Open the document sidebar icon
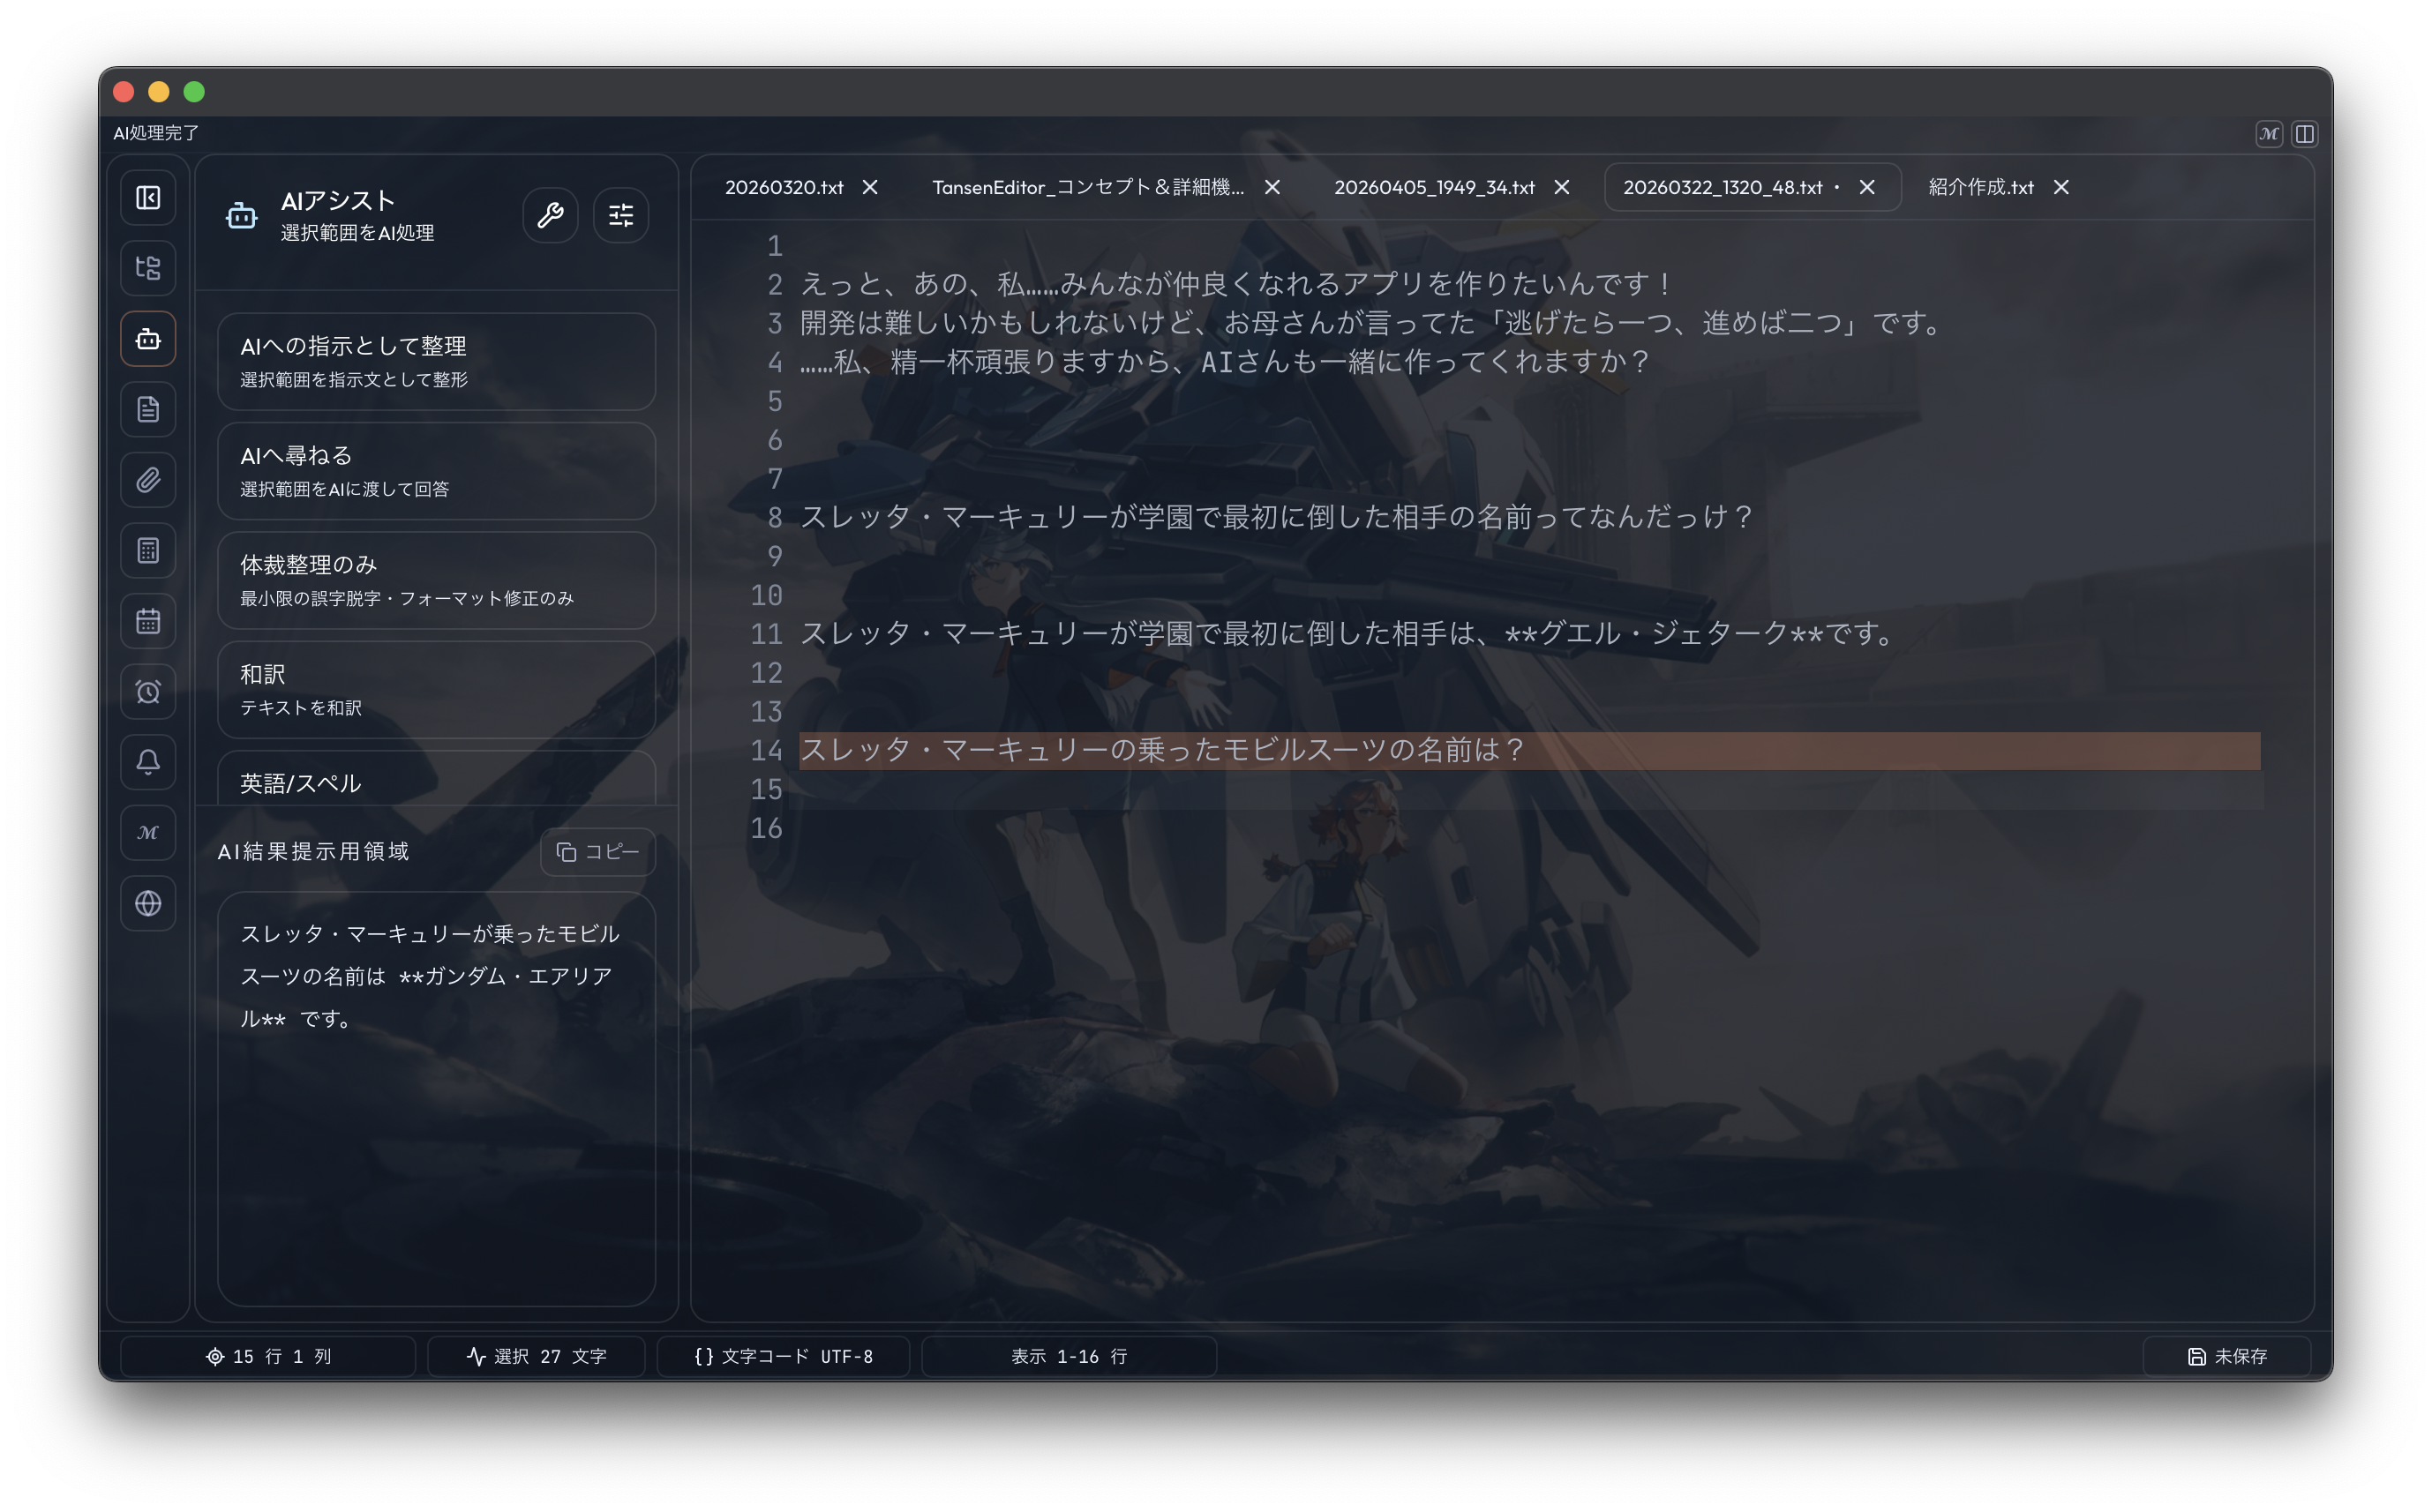 (x=148, y=409)
